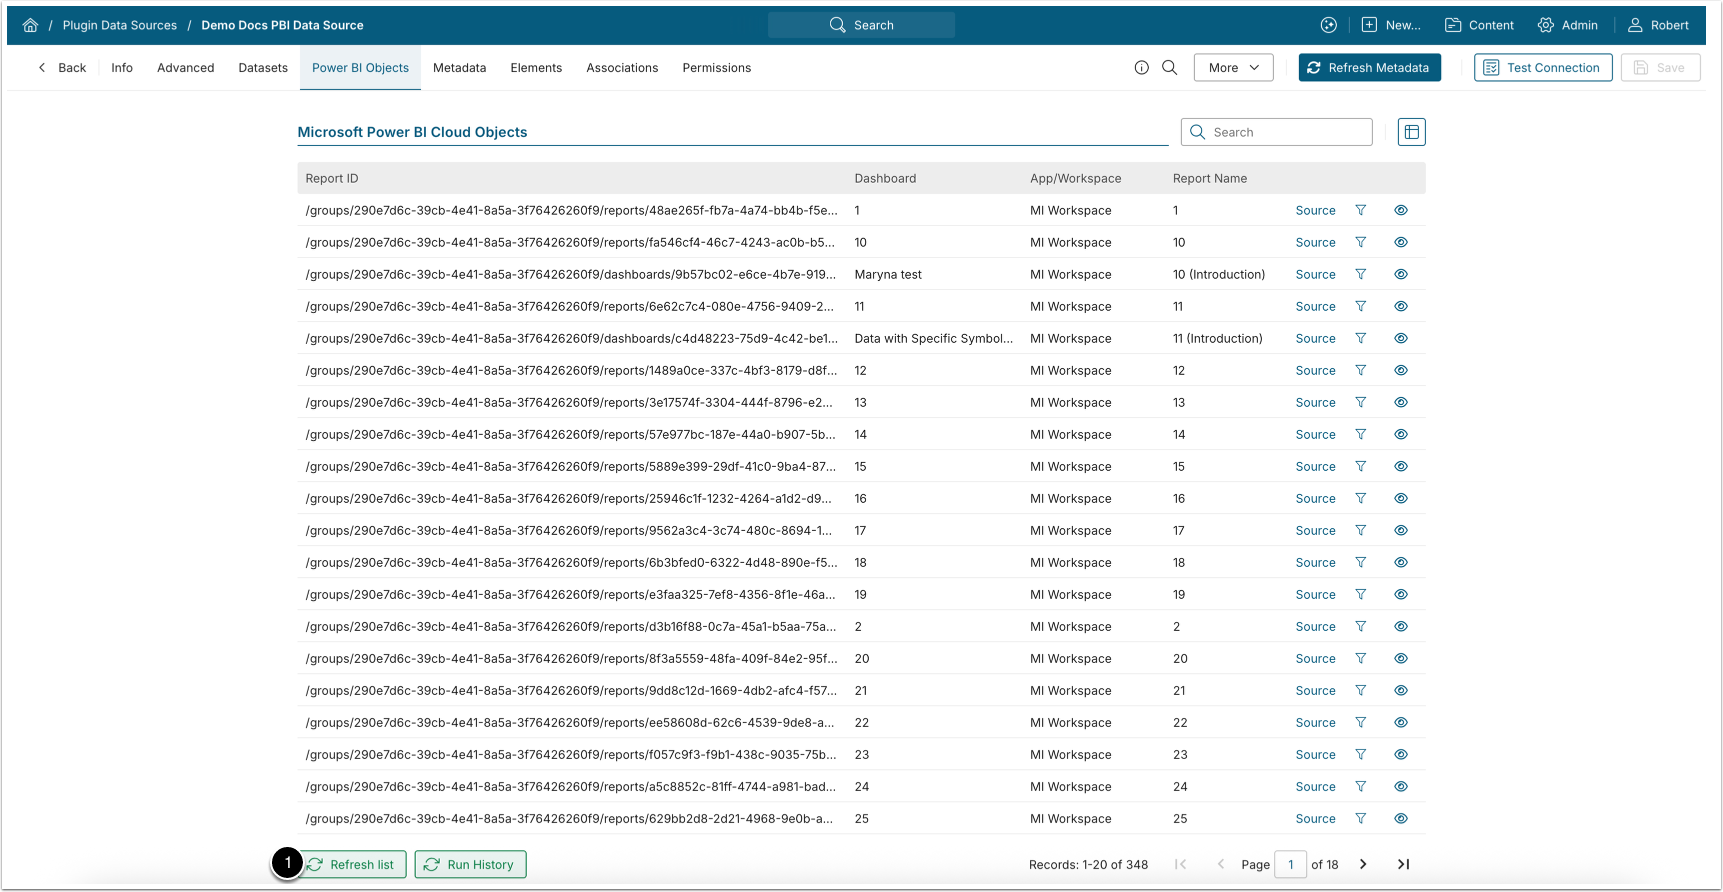The image size is (1723, 892).
Task: Open Source link for 10 (Introduction) report
Action: coord(1315,274)
